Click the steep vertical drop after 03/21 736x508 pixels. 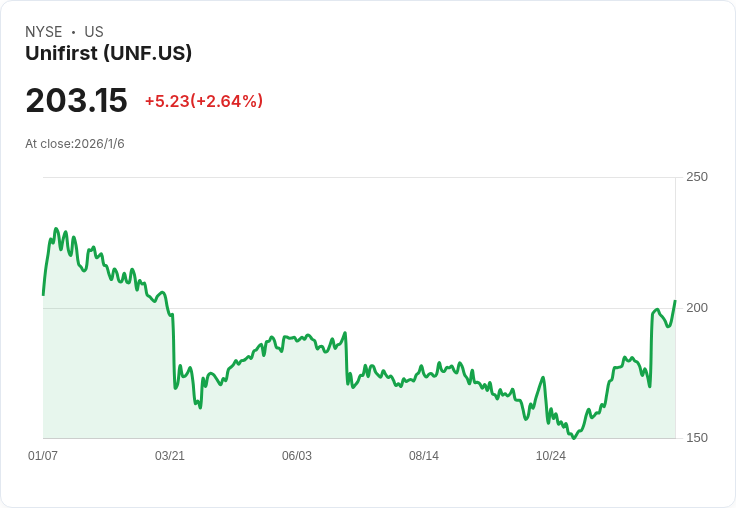click(174, 350)
